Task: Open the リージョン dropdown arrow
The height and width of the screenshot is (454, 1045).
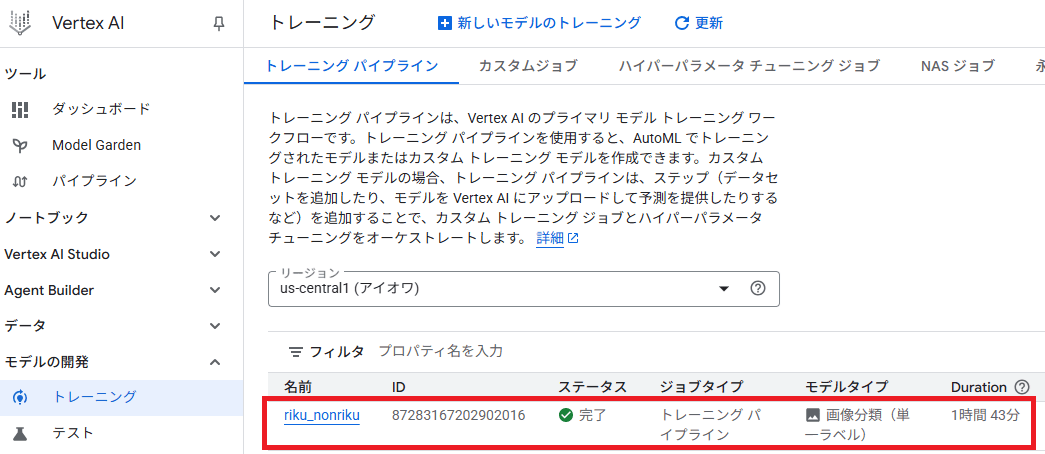Action: coord(724,289)
